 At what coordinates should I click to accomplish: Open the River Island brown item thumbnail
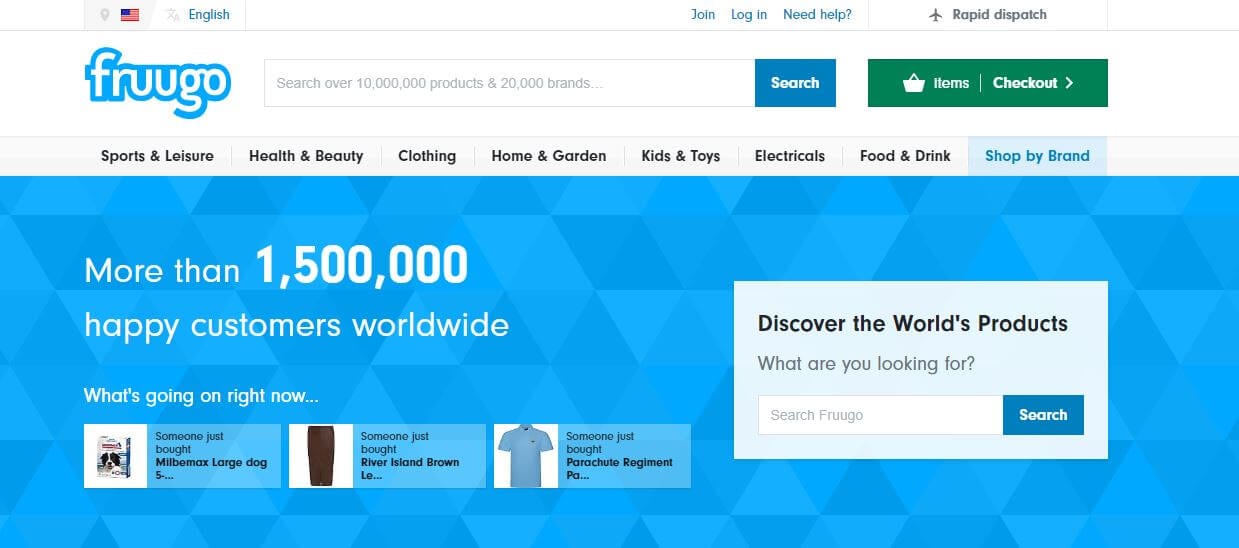(x=321, y=456)
